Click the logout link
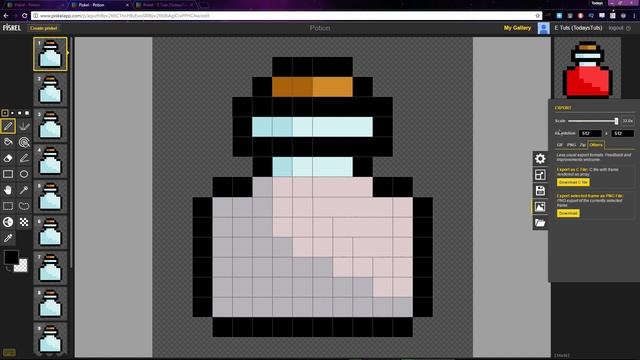This screenshot has width=640, height=360. pyautogui.click(x=619, y=28)
